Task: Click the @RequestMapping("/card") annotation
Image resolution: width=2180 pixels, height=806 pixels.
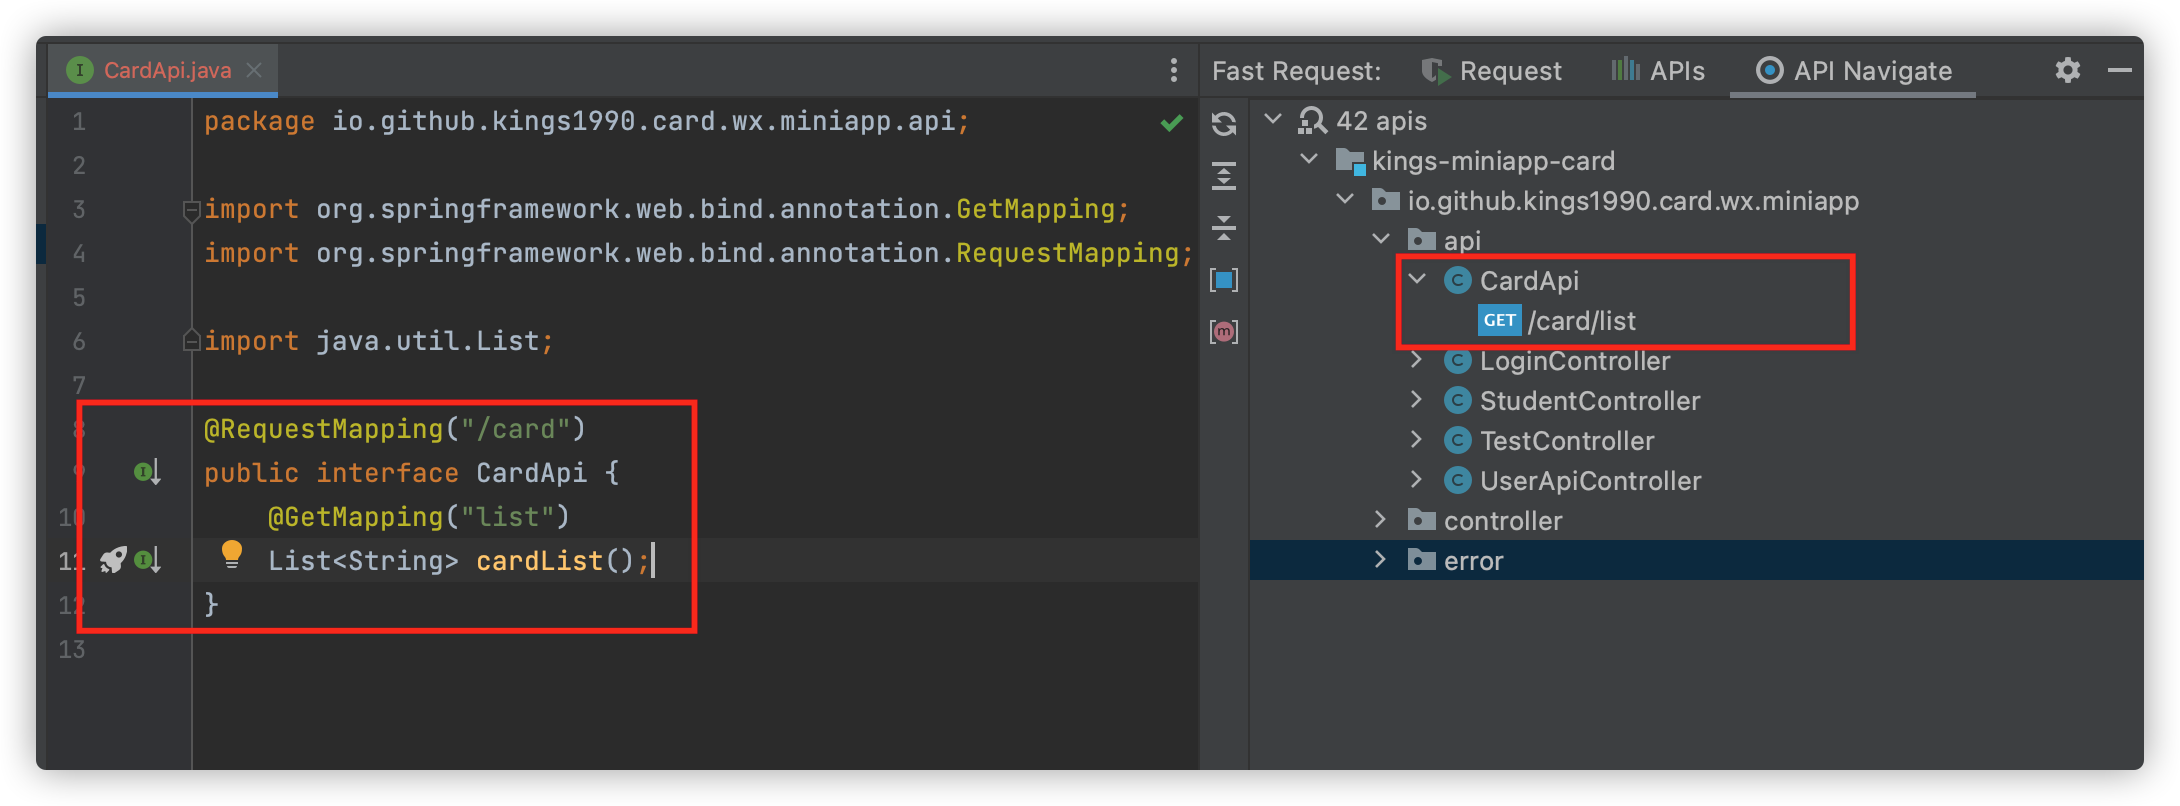Action: (395, 429)
